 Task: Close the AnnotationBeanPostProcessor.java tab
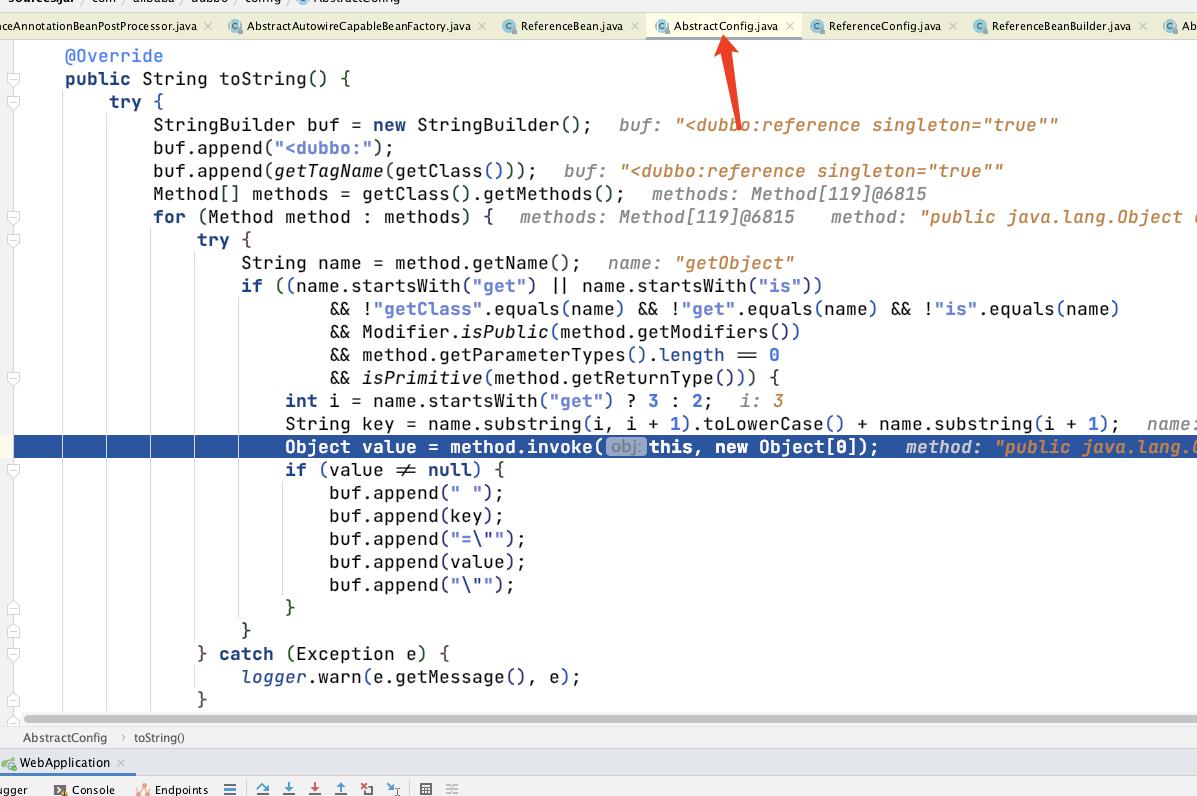[208, 26]
